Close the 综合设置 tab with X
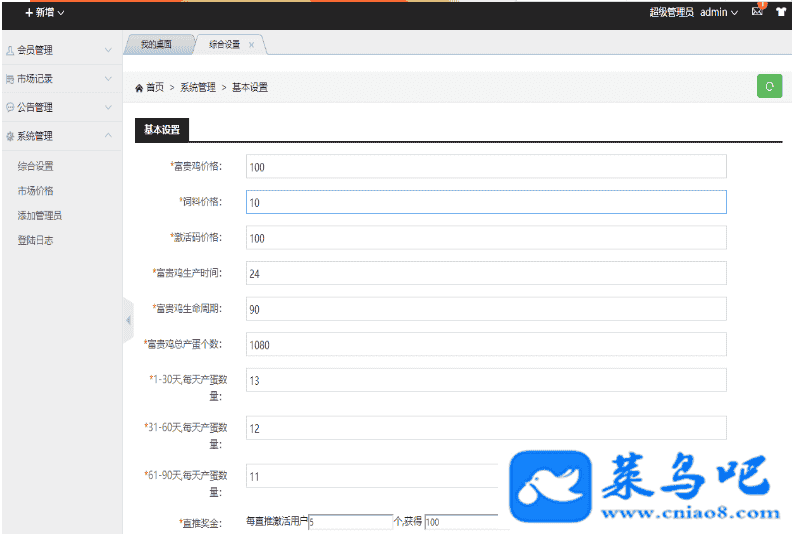The width and height of the screenshot is (793, 534). 251,45
